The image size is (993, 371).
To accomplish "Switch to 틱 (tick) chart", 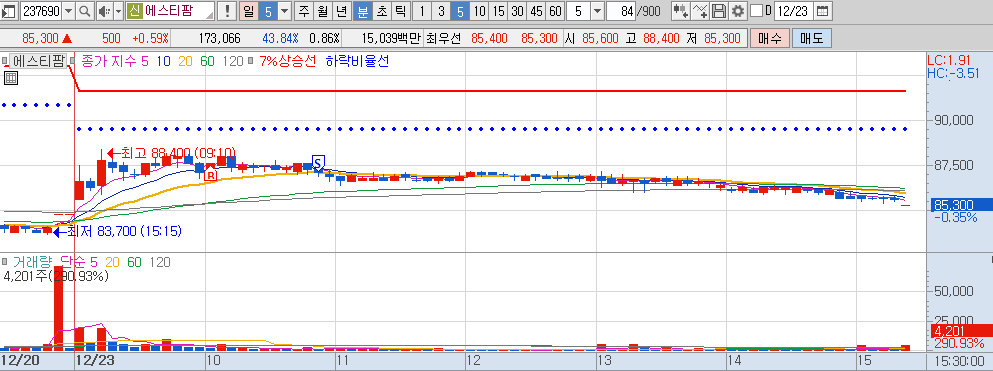I will (400, 11).
